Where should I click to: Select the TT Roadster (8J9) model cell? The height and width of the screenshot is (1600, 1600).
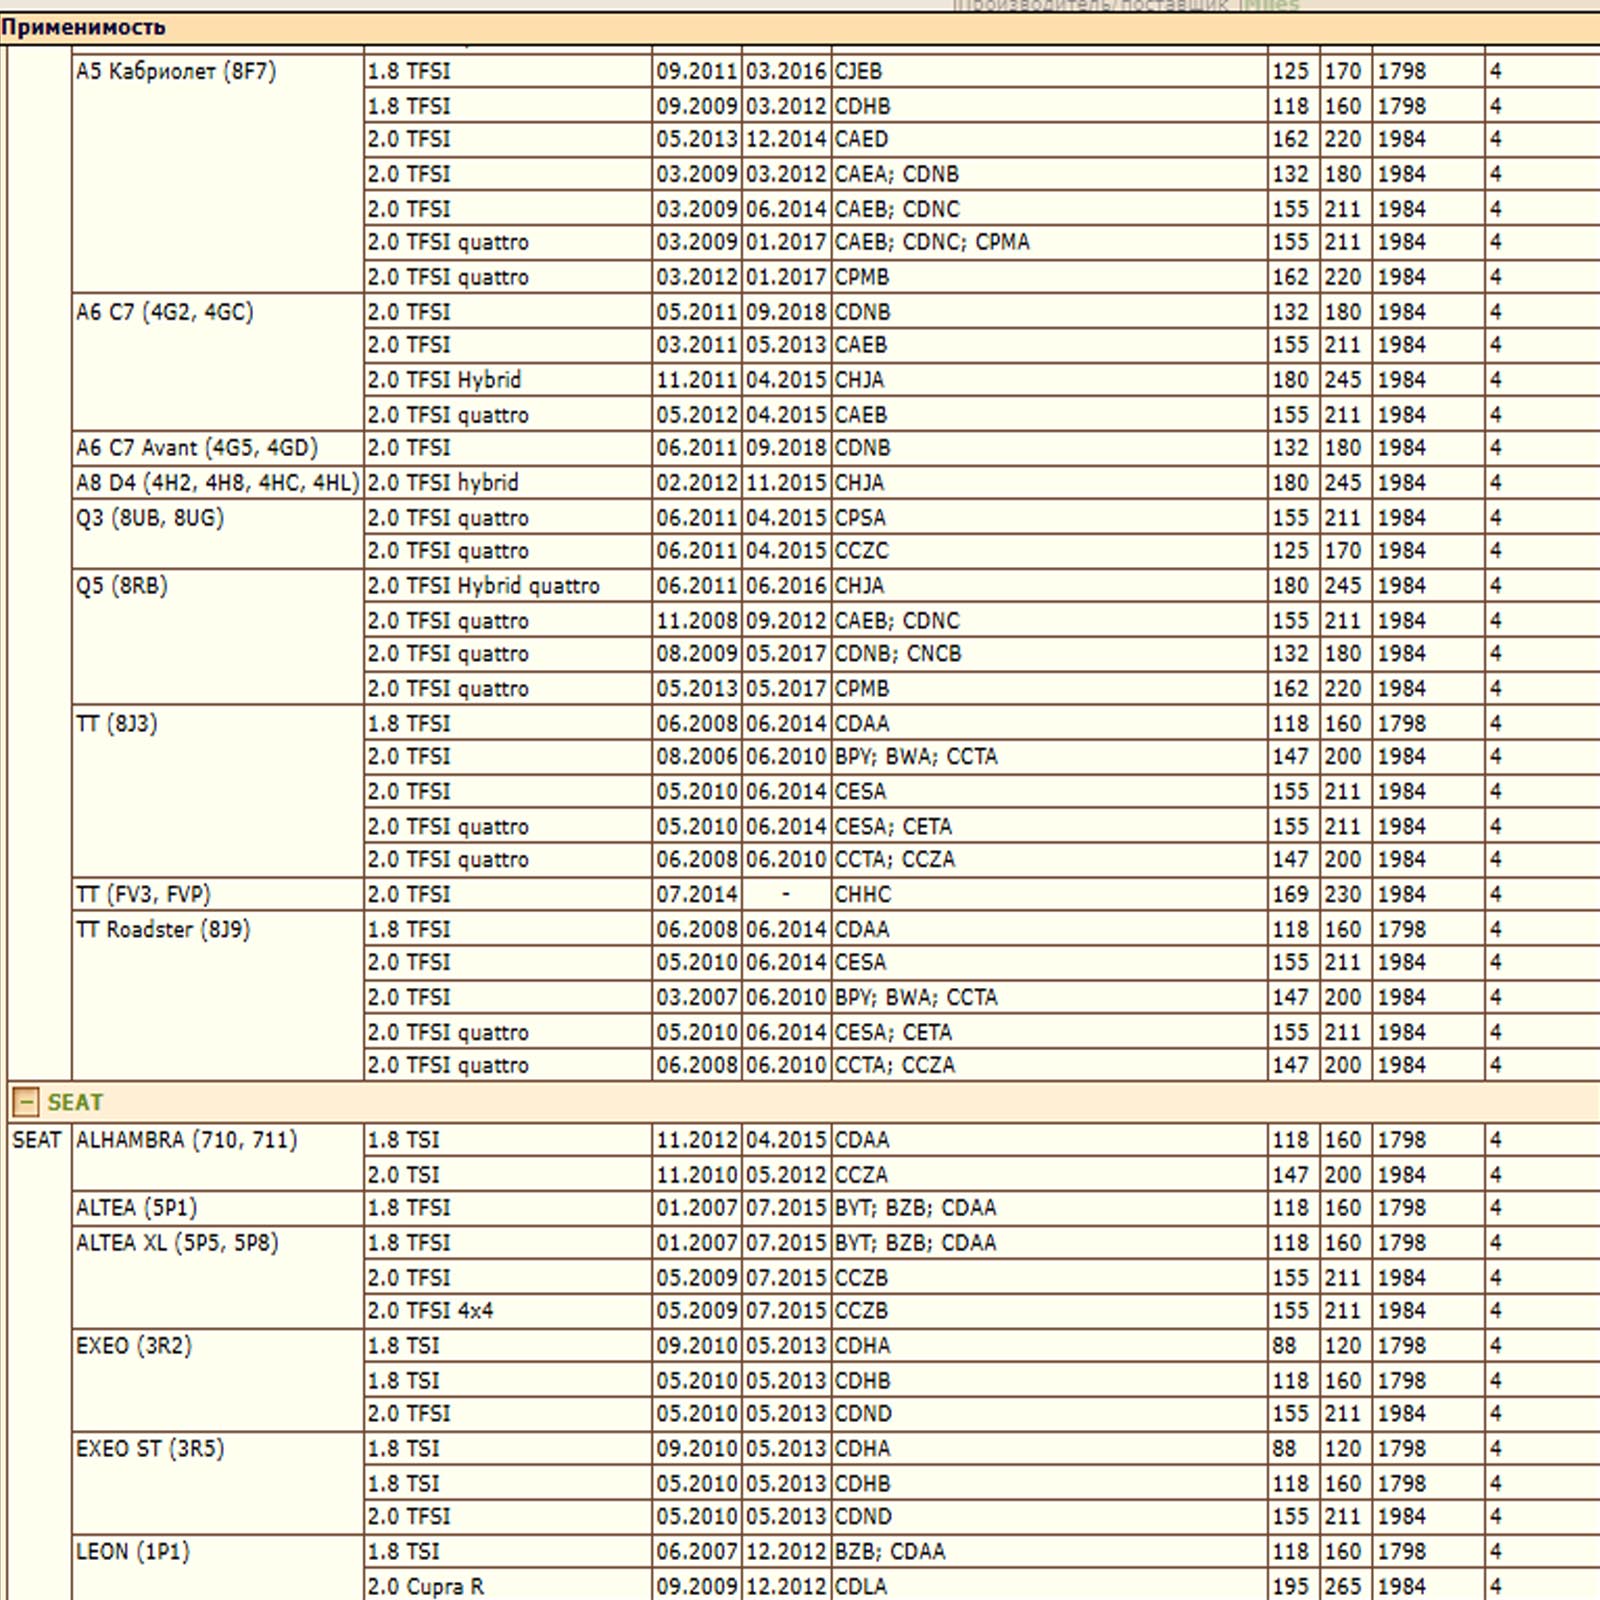163,929
